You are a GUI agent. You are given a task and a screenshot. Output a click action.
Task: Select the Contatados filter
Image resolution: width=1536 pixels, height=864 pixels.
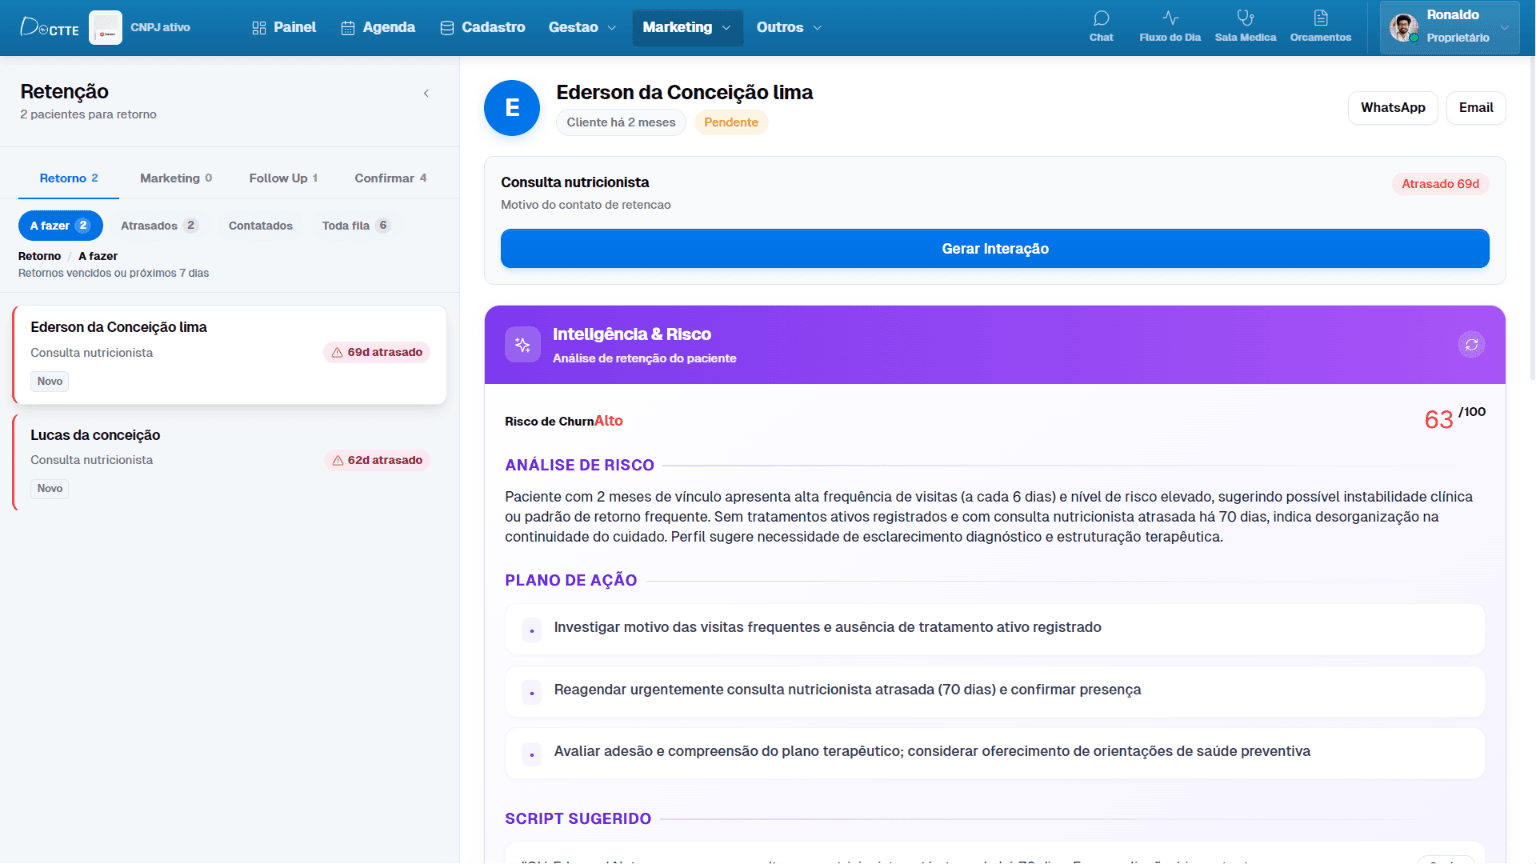click(x=261, y=225)
